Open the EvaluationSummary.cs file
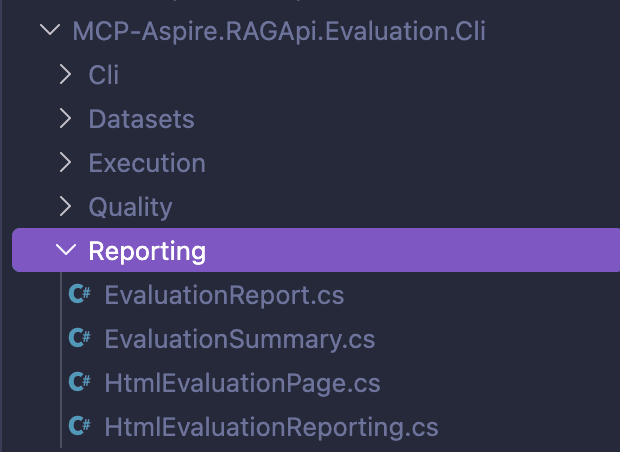 point(240,339)
